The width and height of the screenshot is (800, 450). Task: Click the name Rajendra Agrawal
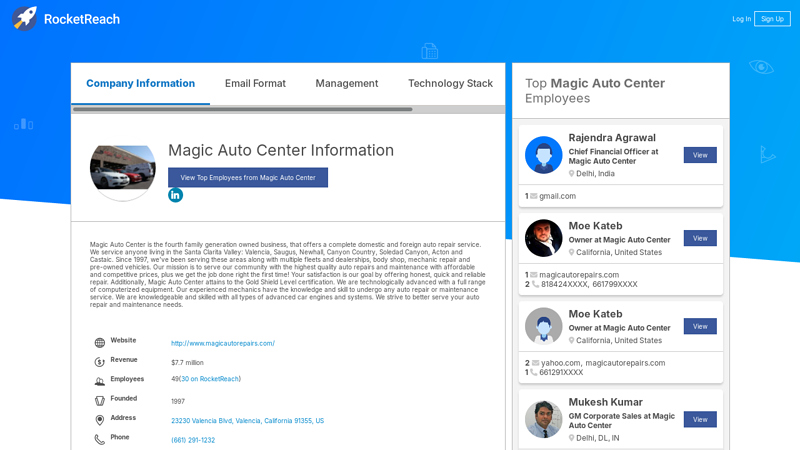point(612,138)
